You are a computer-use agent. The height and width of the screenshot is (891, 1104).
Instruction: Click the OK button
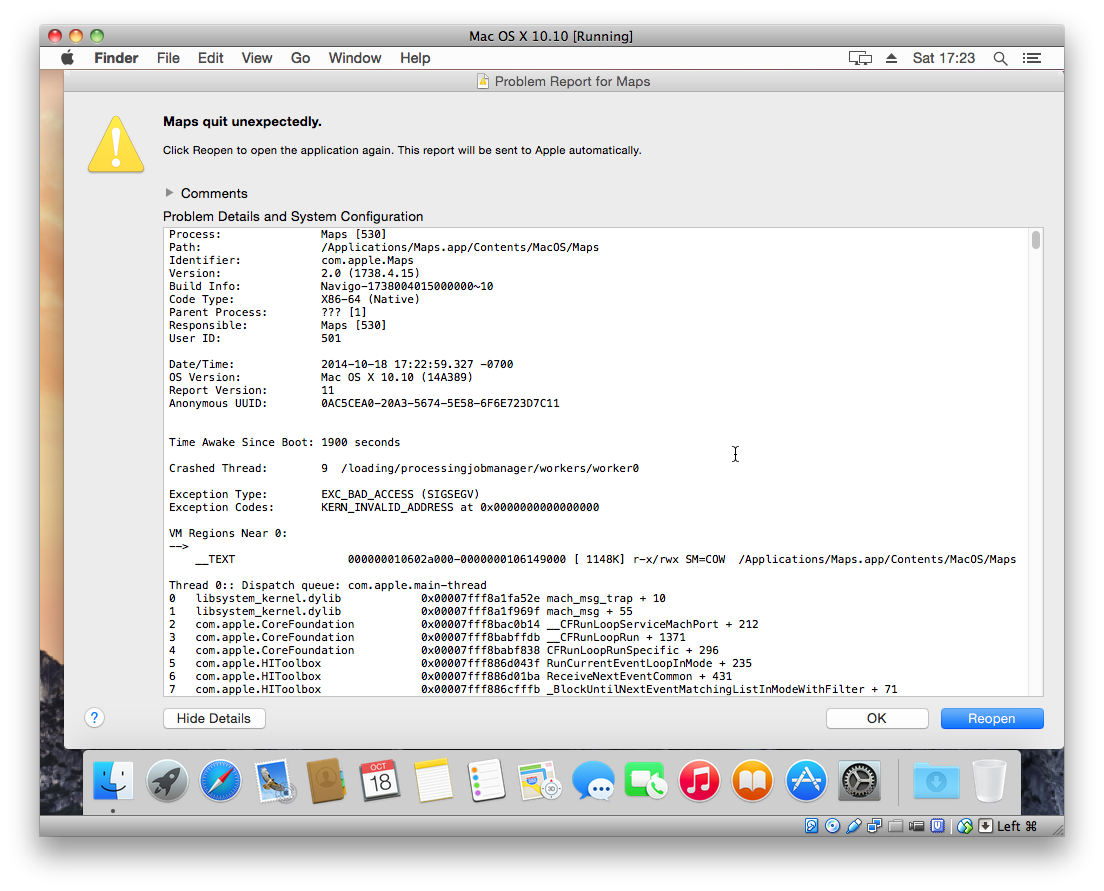point(877,718)
